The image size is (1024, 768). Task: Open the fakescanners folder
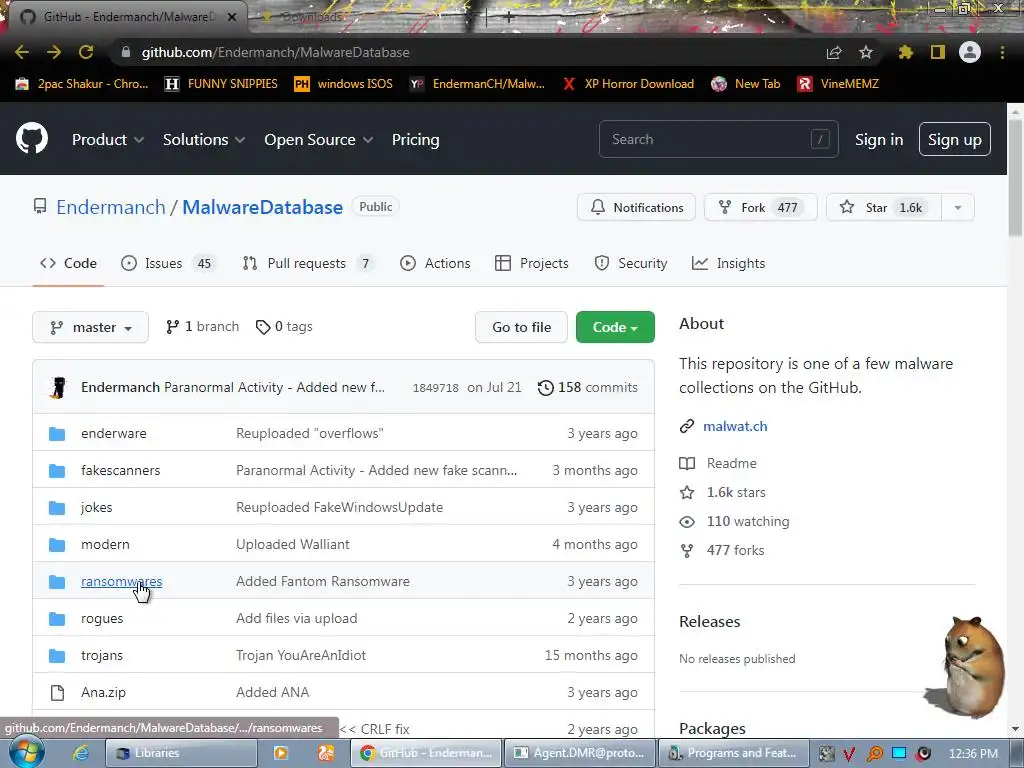click(120, 470)
